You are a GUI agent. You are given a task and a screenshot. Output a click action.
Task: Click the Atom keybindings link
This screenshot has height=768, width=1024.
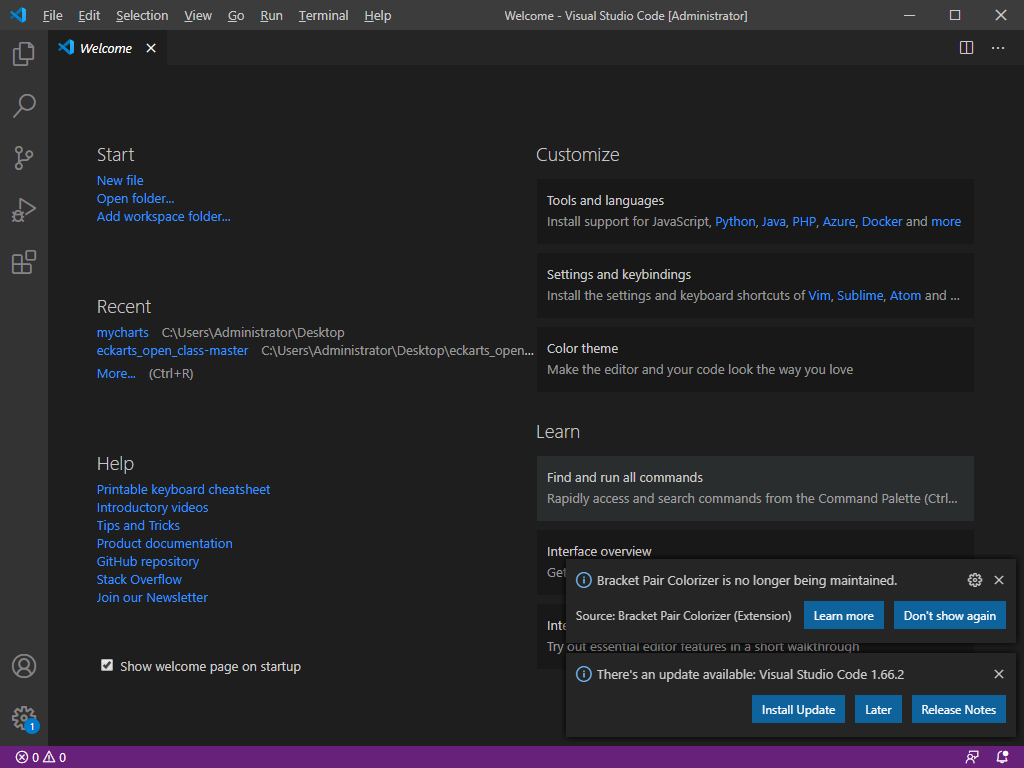pos(905,296)
